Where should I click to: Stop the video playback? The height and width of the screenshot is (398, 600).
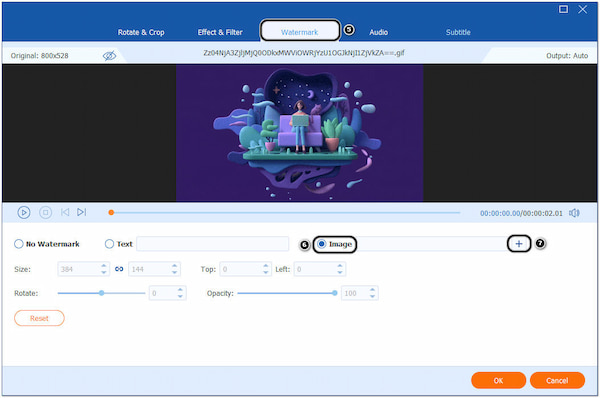pos(46,212)
